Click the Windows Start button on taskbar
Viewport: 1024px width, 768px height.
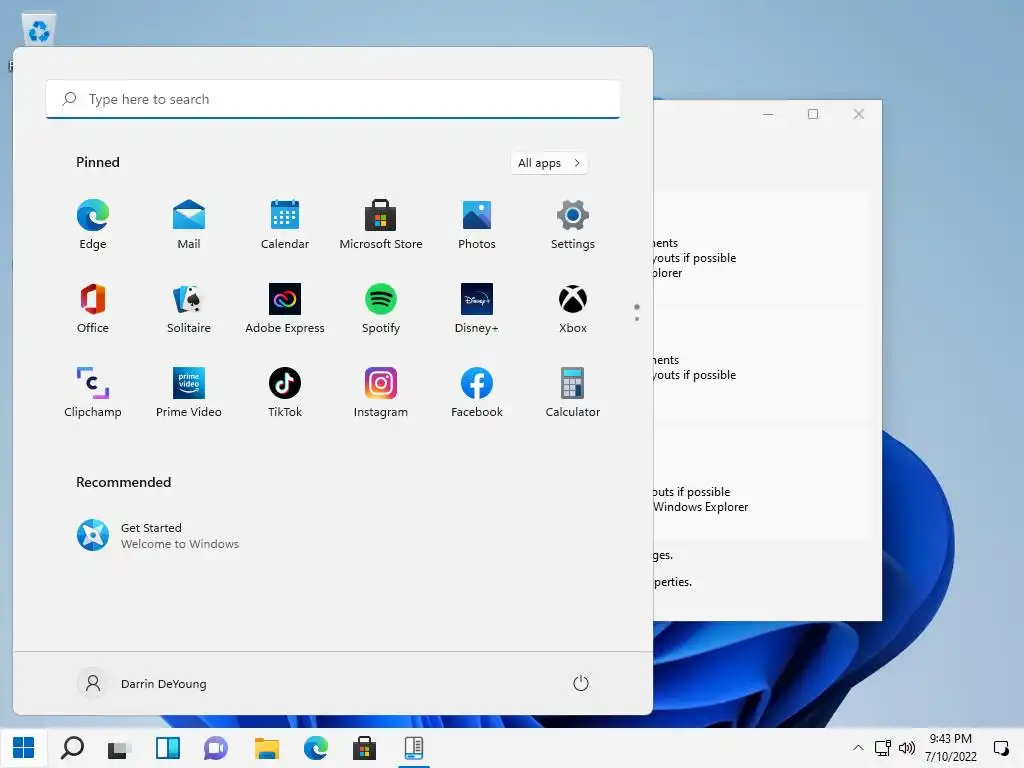pyautogui.click(x=24, y=748)
